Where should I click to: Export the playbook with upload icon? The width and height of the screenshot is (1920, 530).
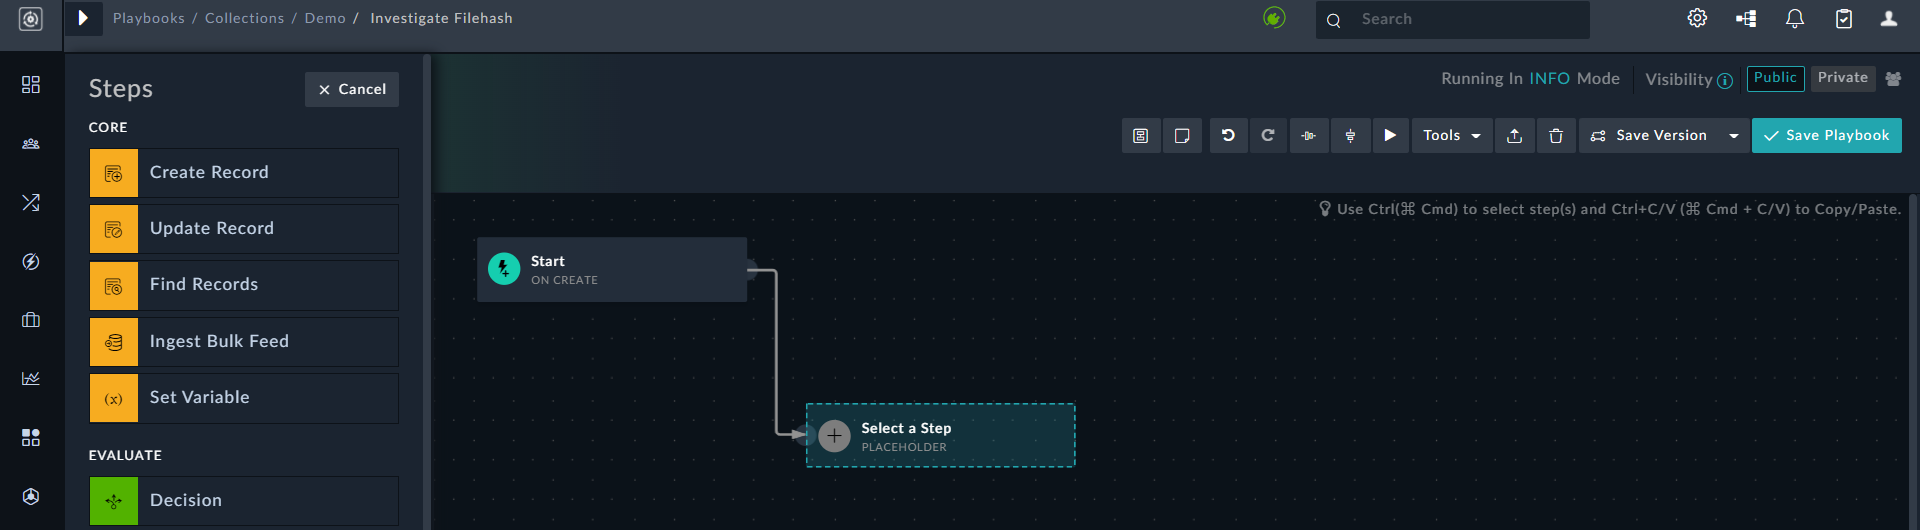pyautogui.click(x=1515, y=136)
